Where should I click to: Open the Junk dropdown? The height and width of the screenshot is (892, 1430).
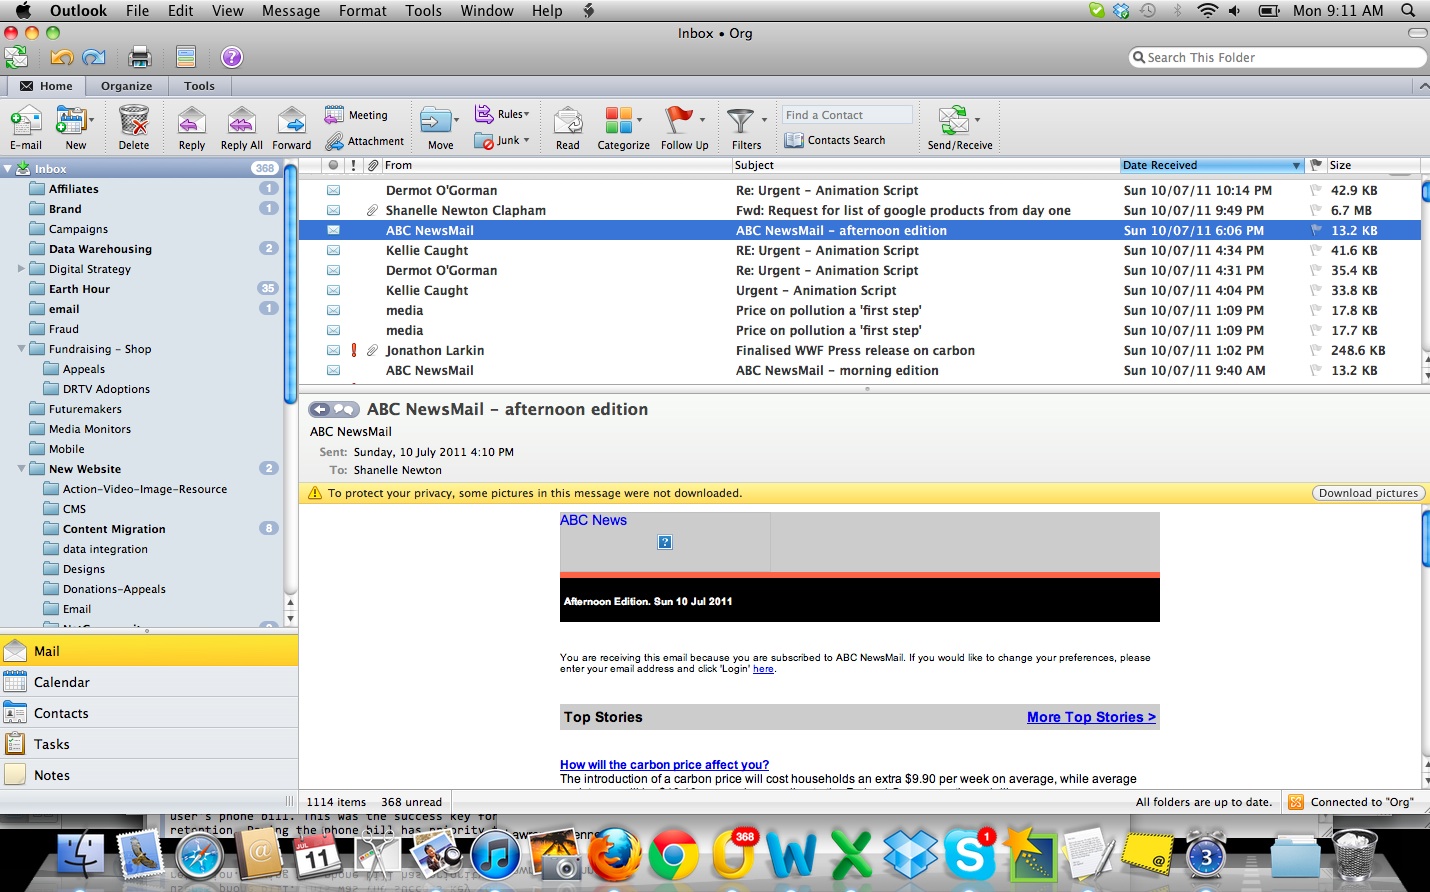[502, 141]
